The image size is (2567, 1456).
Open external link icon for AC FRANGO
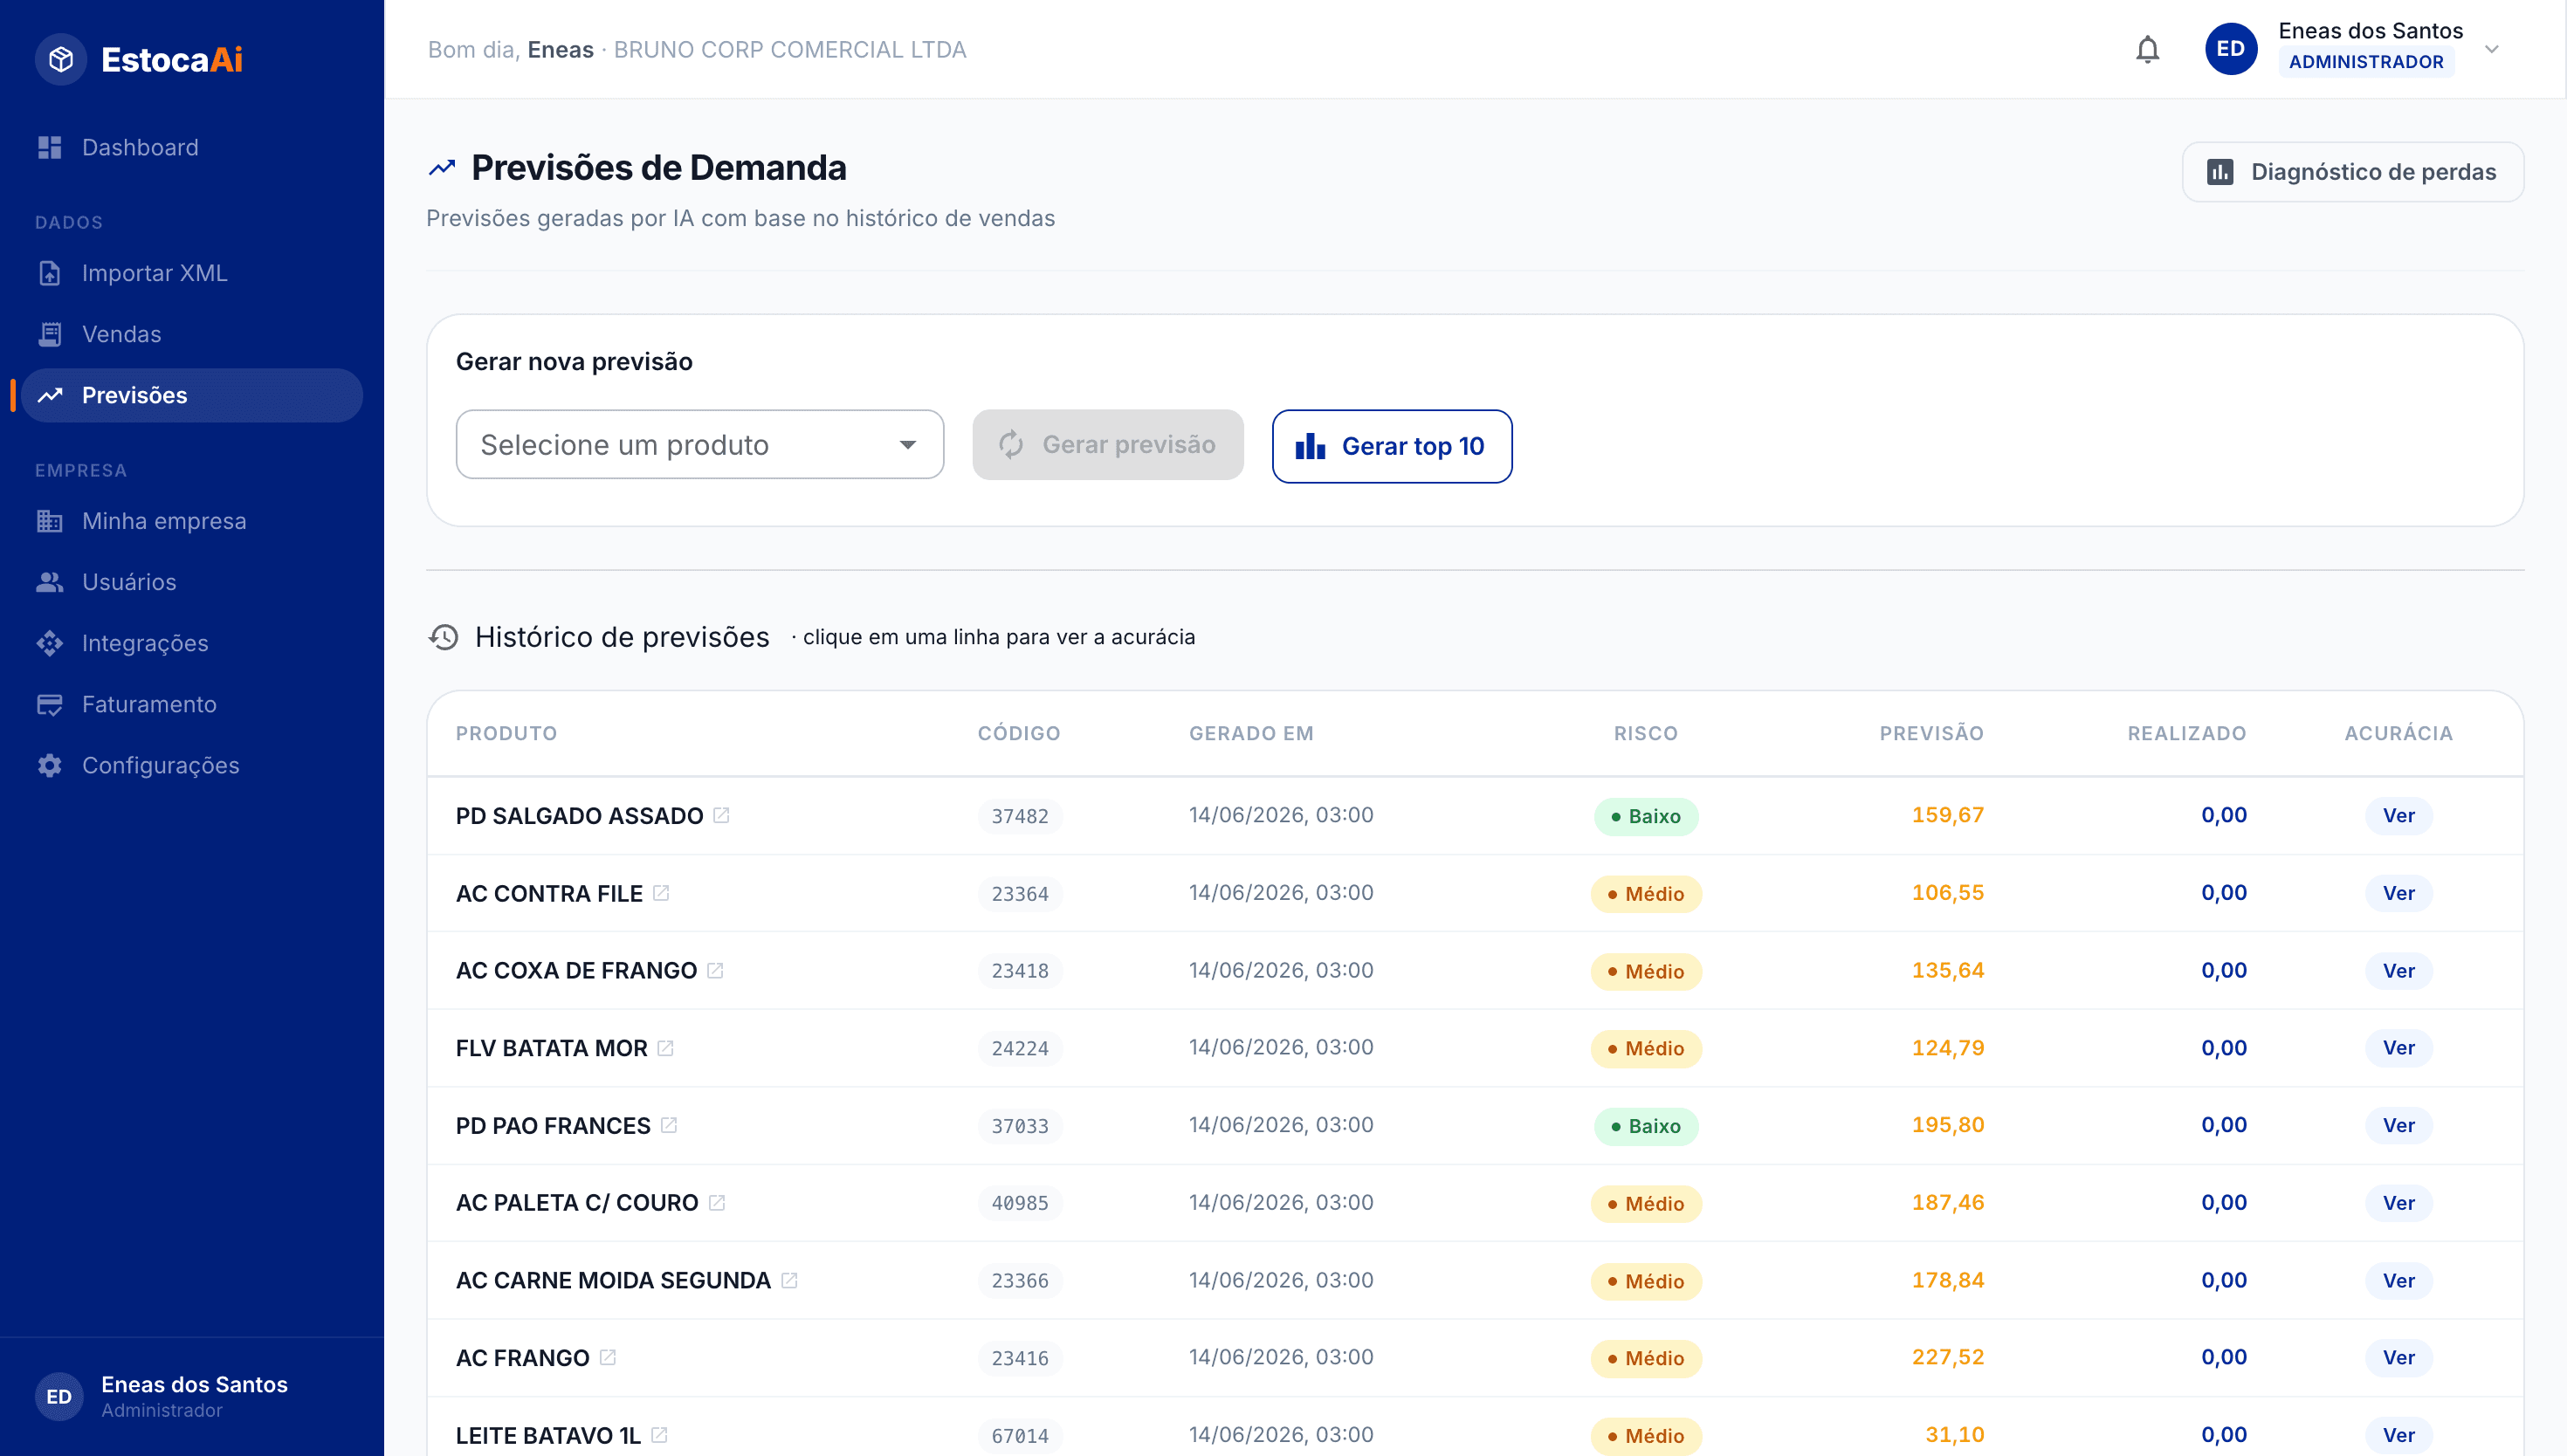[607, 1357]
